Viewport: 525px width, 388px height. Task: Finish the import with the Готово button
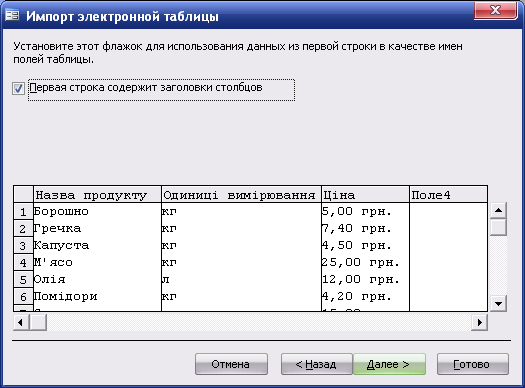(473, 364)
